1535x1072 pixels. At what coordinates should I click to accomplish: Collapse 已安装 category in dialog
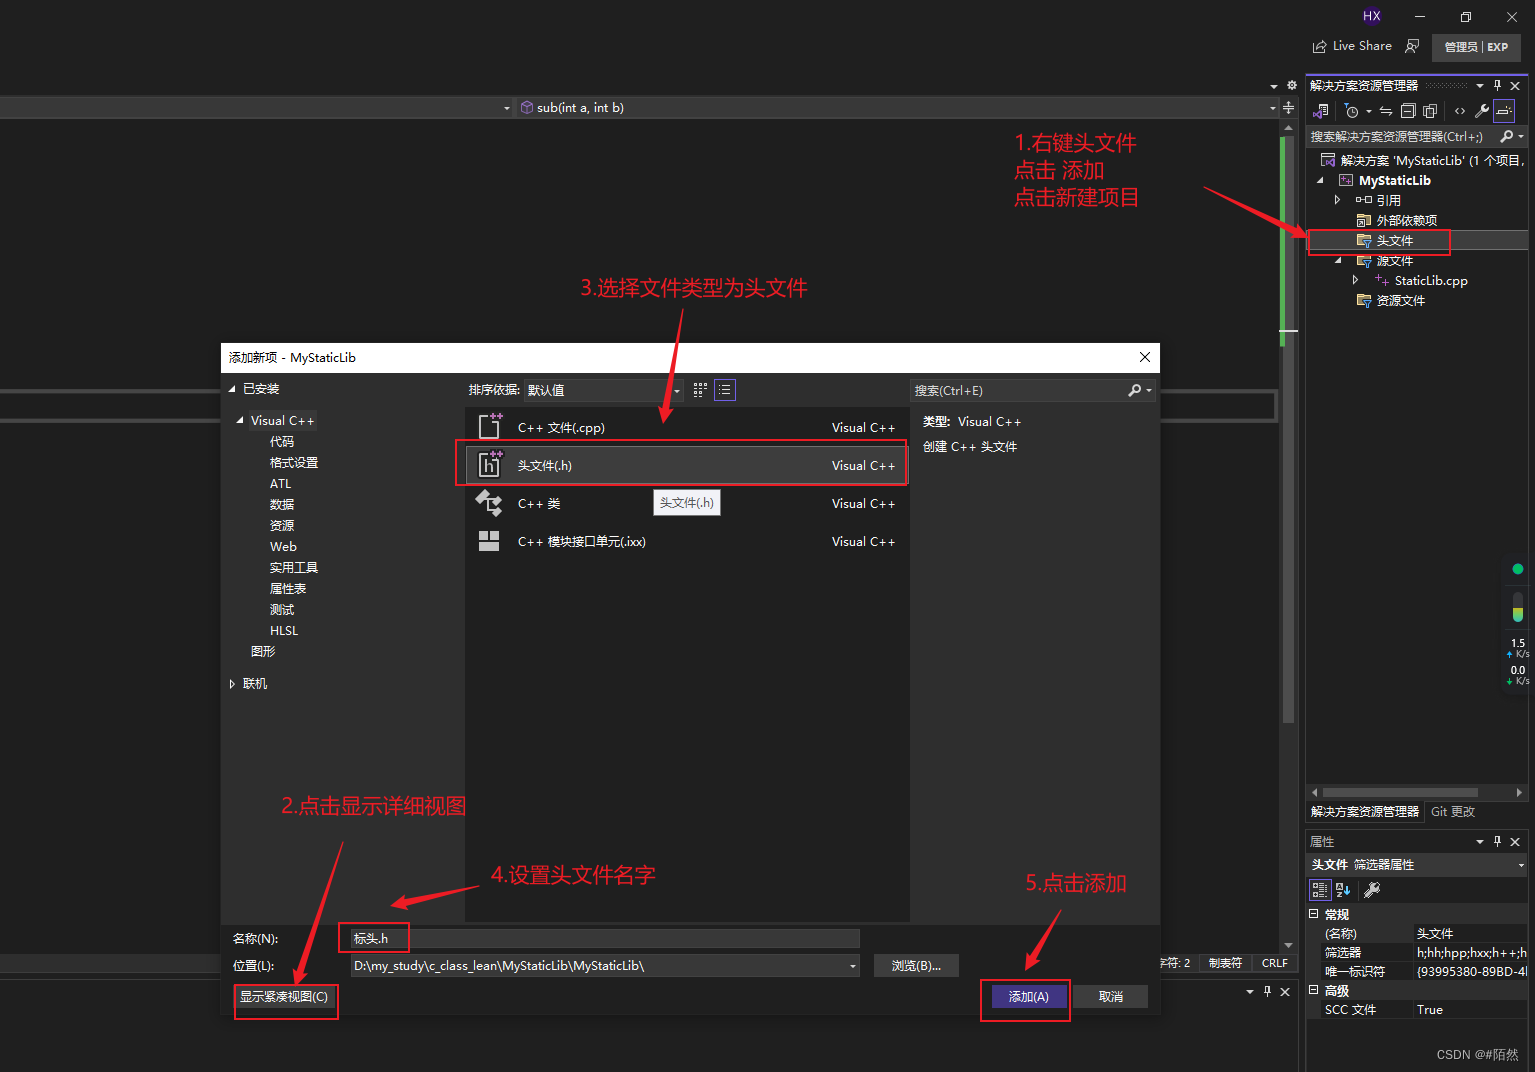click(x=233, y=389)
